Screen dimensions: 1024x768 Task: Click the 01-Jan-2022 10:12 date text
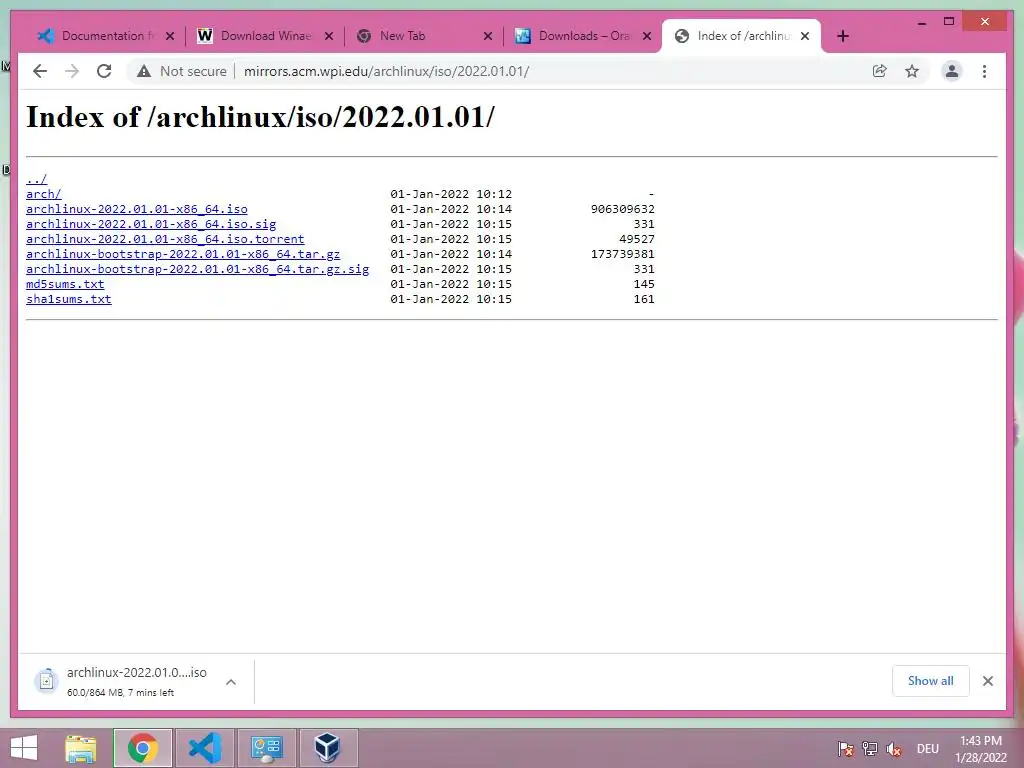pyautogui.click(x=451, y=194)
